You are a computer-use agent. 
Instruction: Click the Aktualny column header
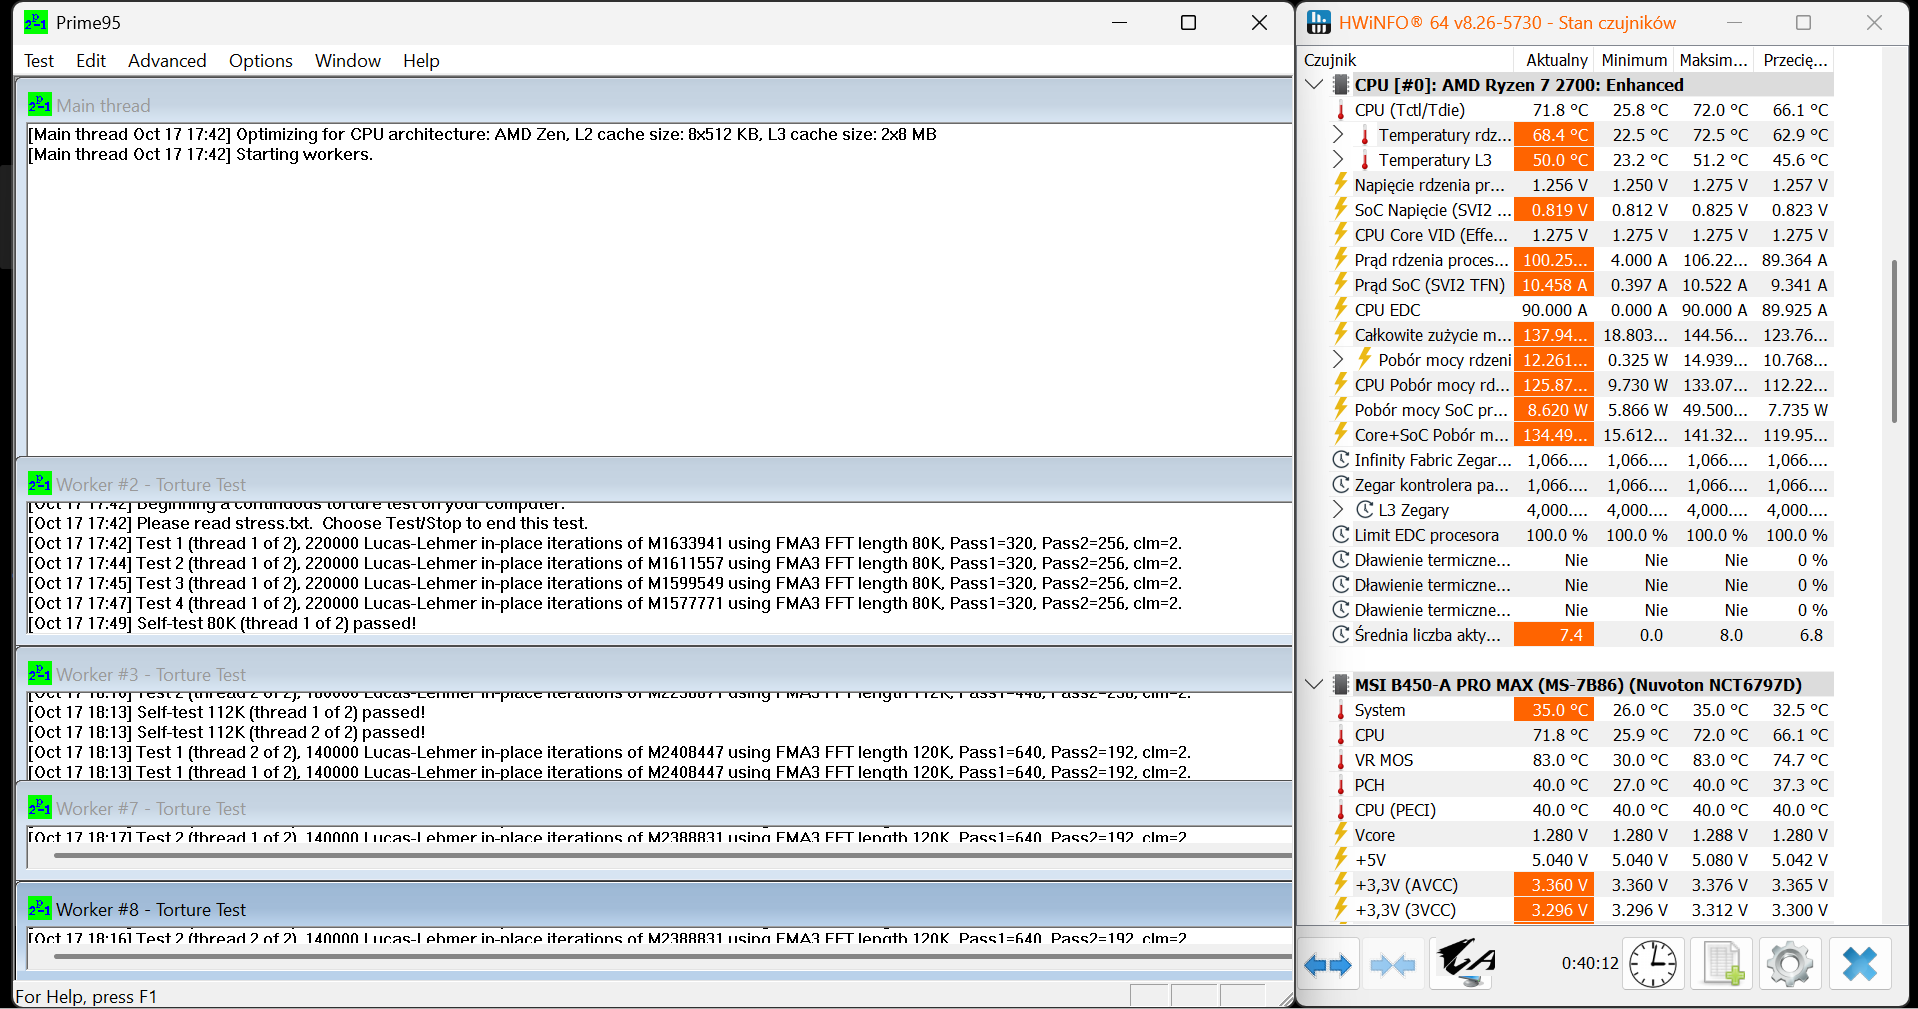point(1555,60)
